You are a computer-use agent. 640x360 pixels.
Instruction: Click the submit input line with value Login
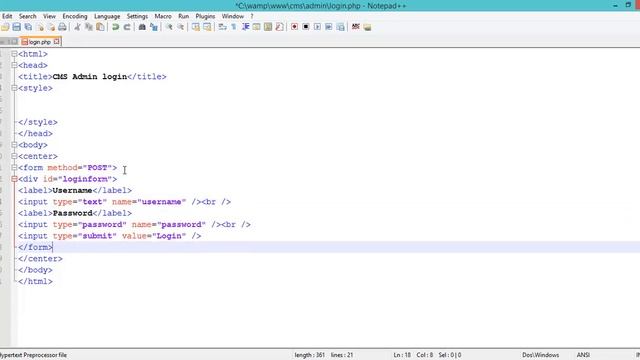(109, 236)
